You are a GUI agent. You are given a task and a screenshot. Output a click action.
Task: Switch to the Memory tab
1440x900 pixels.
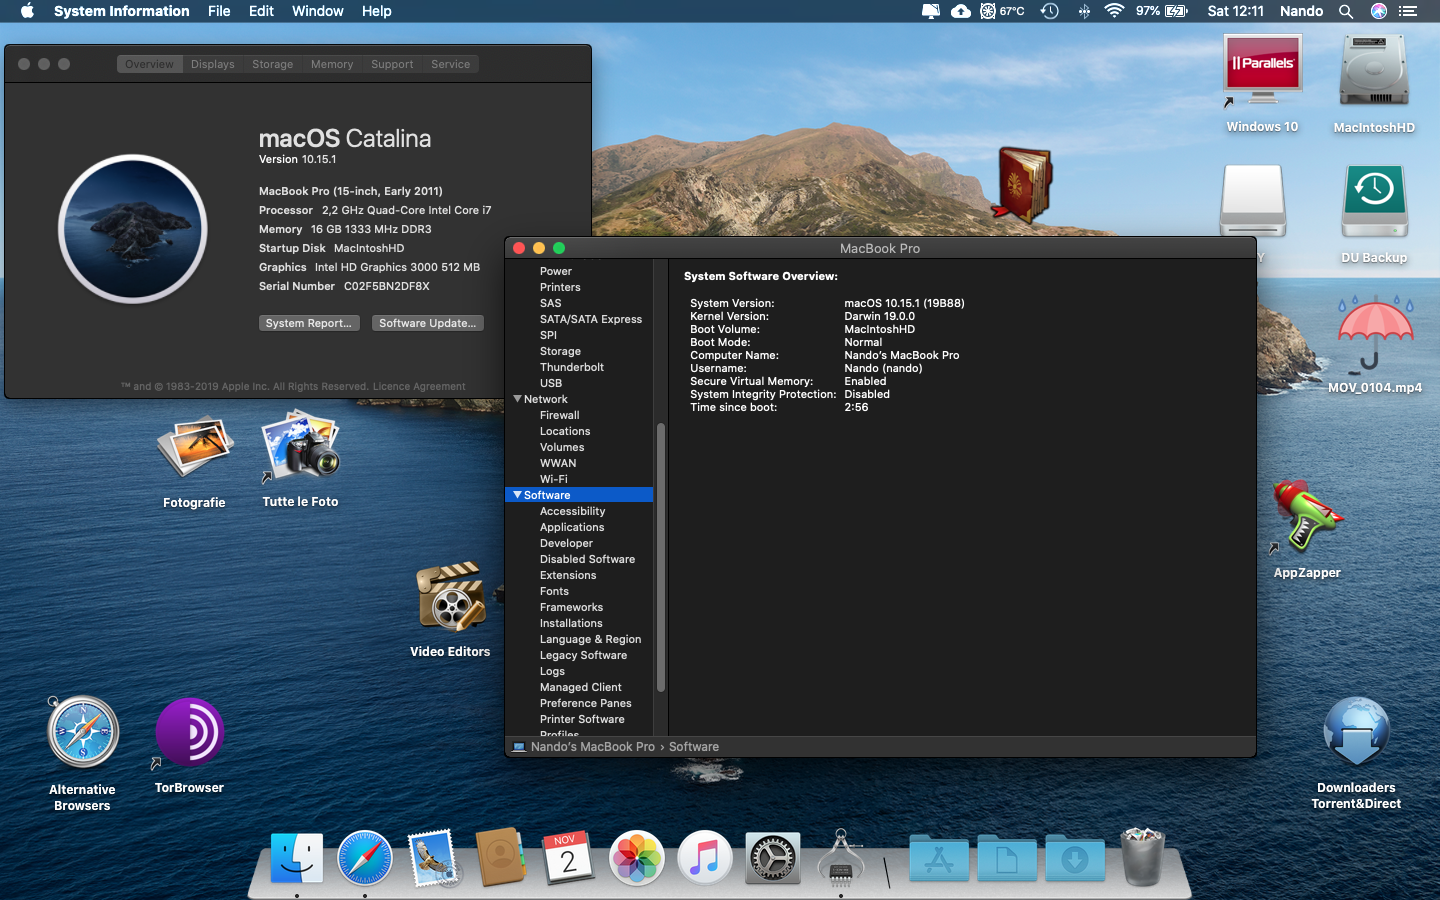[x=332, y=64]
